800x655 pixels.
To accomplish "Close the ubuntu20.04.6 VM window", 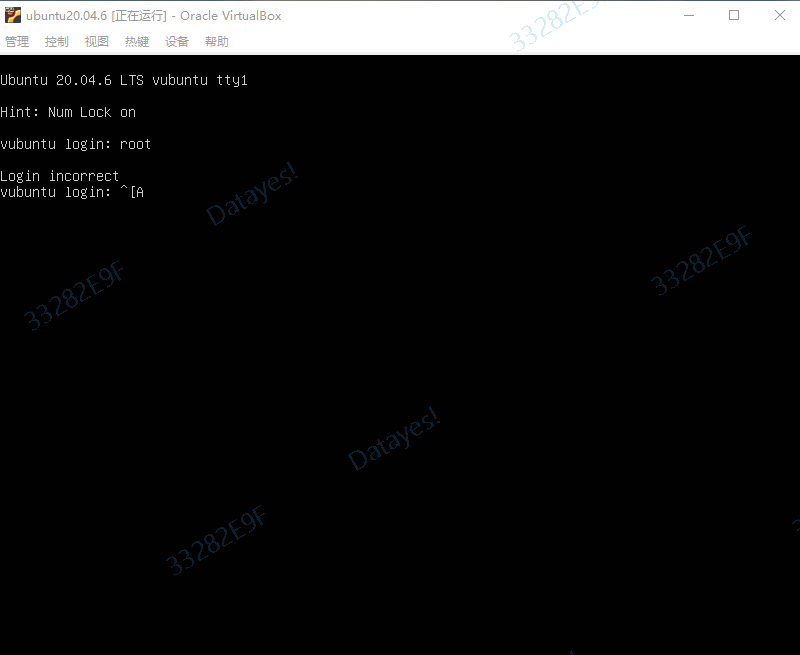I will (779, 15).
